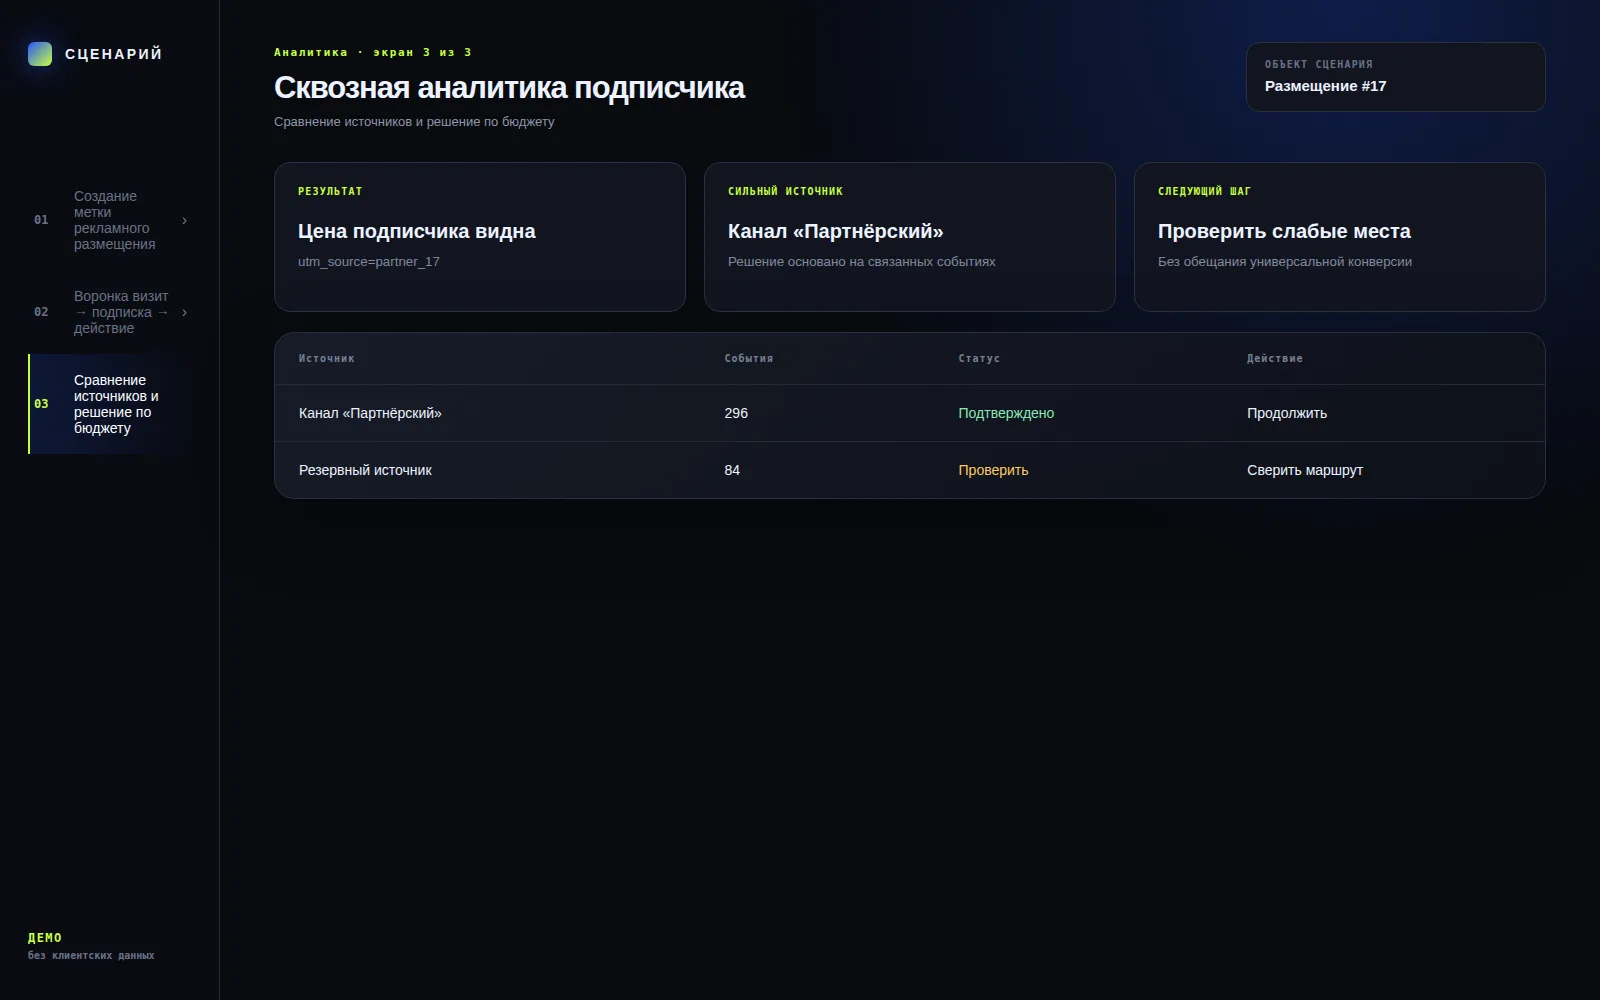Click the Сквозная аналитика подписчика heading
The height and width of the screenshot is (1000, 1600).
[x=509, y=88]
